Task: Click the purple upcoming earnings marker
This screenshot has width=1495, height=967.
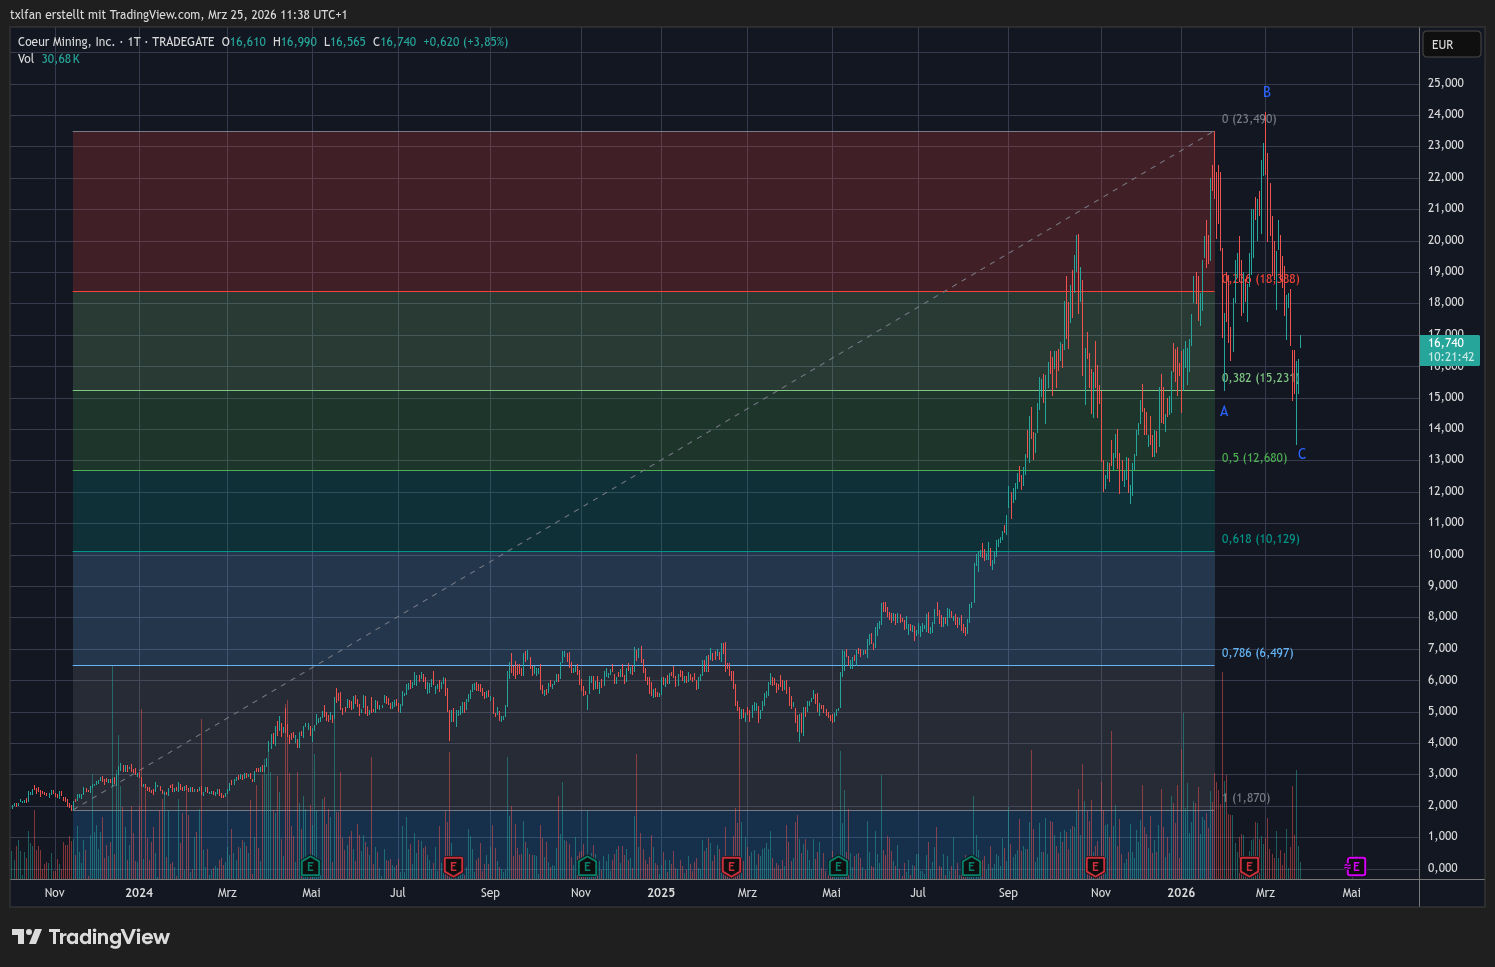Action: (1356, 866)
